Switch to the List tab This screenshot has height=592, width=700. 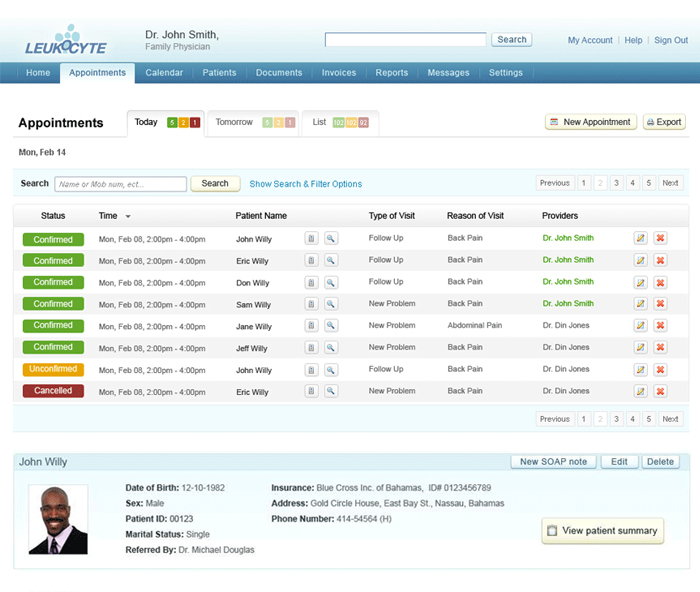pyautogui.click(x=340, y=123)
